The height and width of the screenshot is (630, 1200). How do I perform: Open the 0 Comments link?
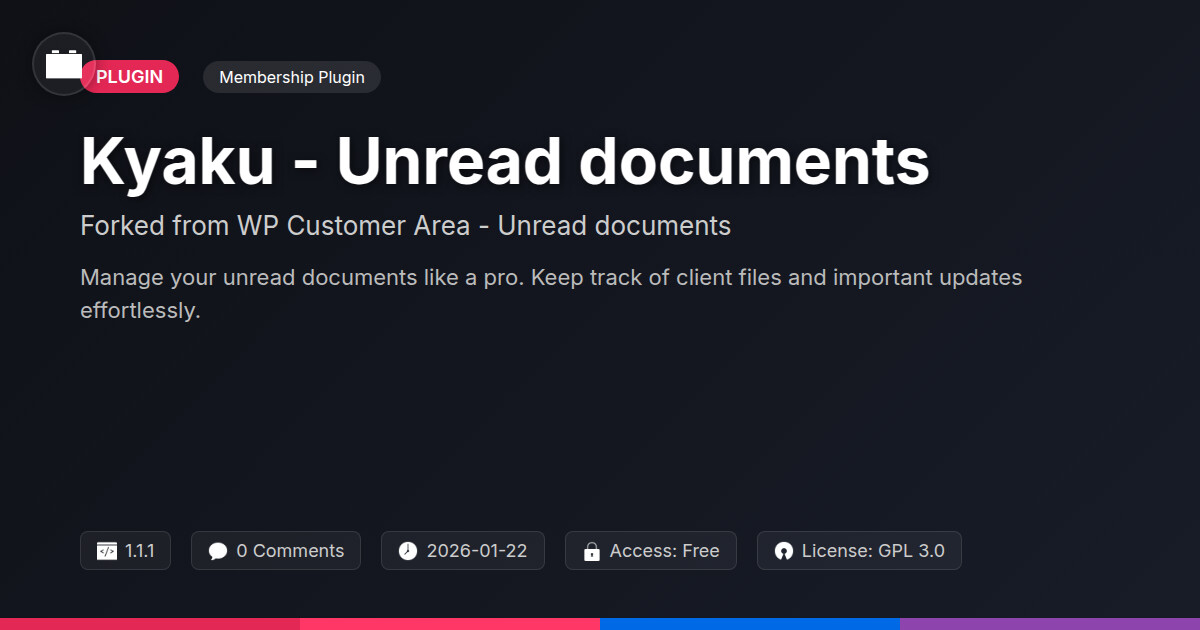tap(290, 551)
